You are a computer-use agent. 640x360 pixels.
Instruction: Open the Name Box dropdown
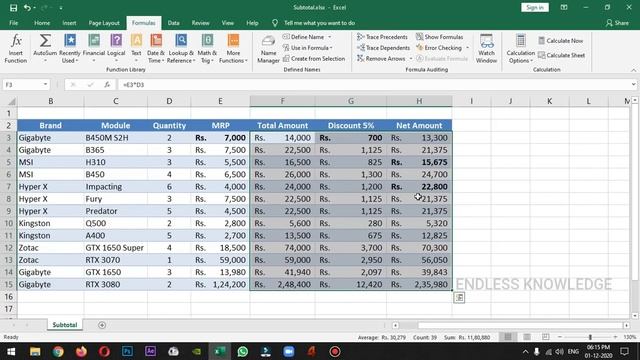pyautogui.click(x=45, y=84)
